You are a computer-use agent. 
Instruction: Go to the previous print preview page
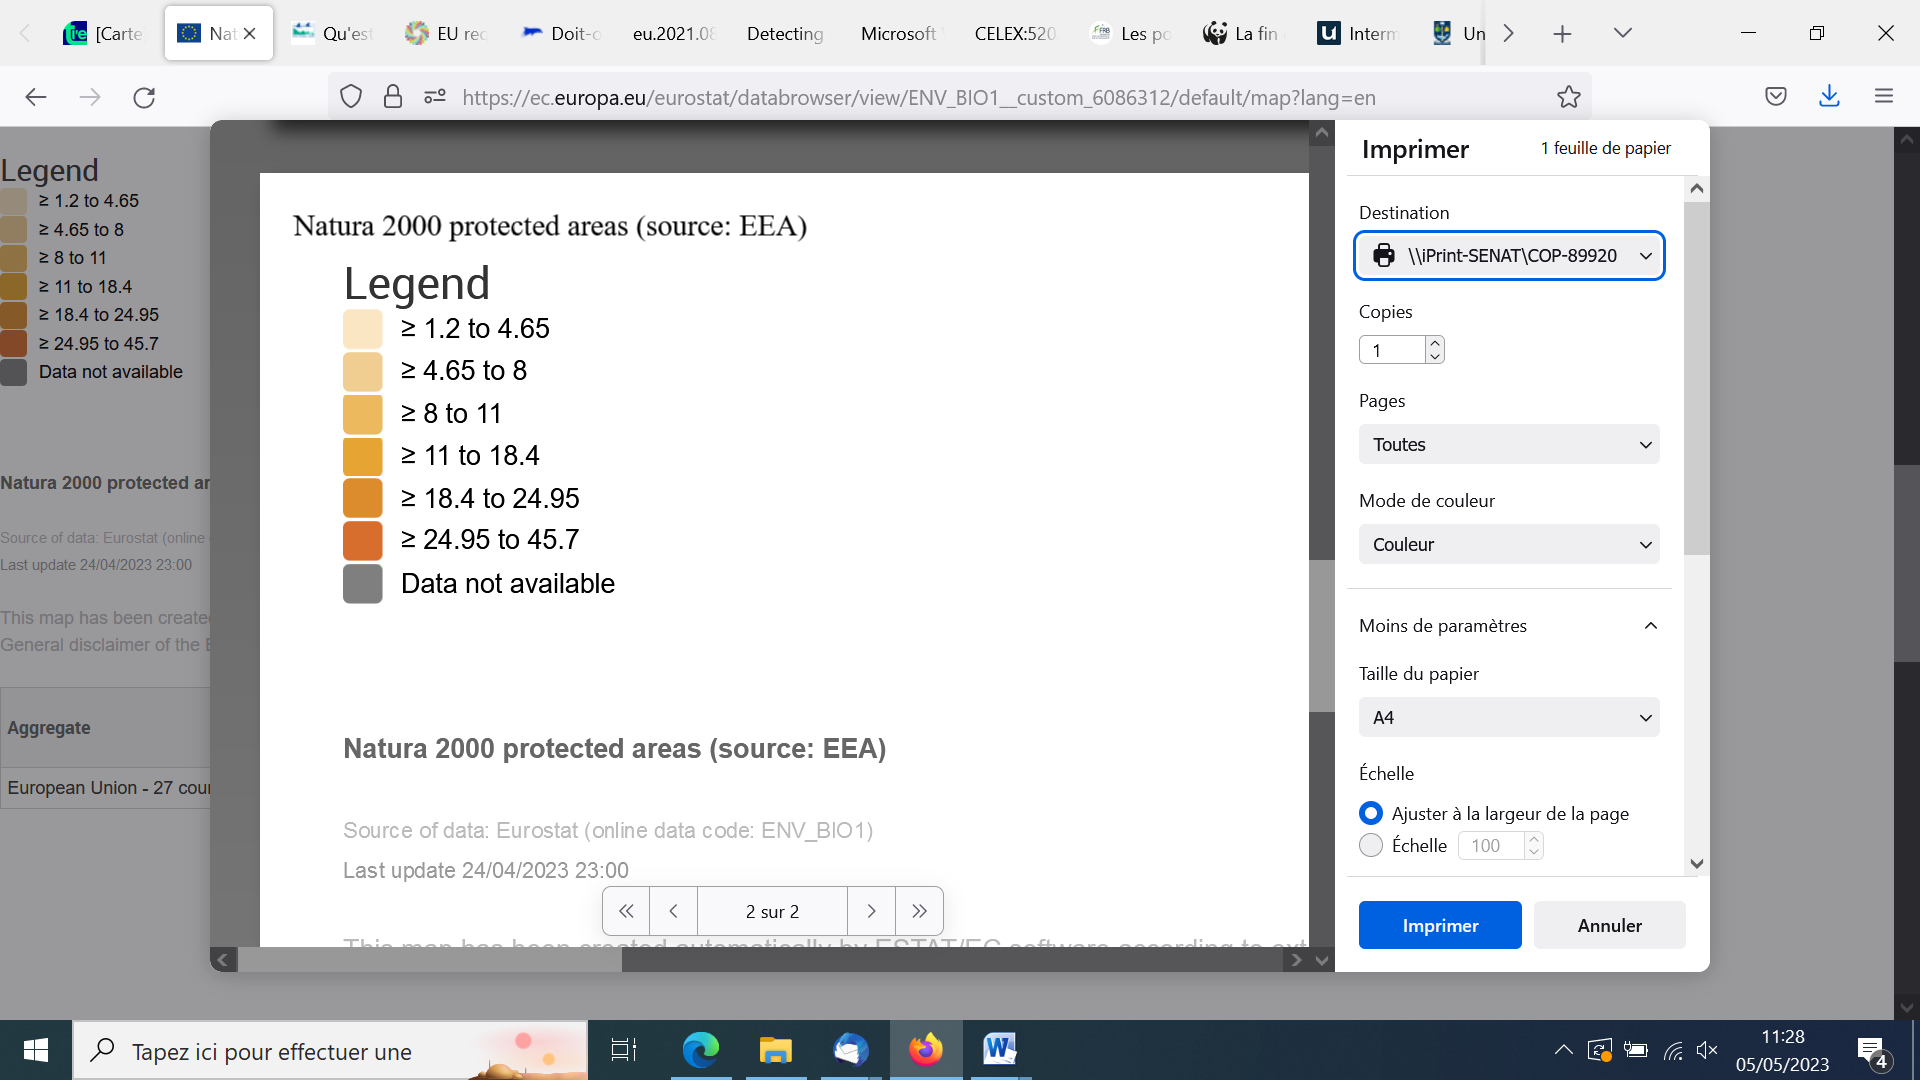674,911
